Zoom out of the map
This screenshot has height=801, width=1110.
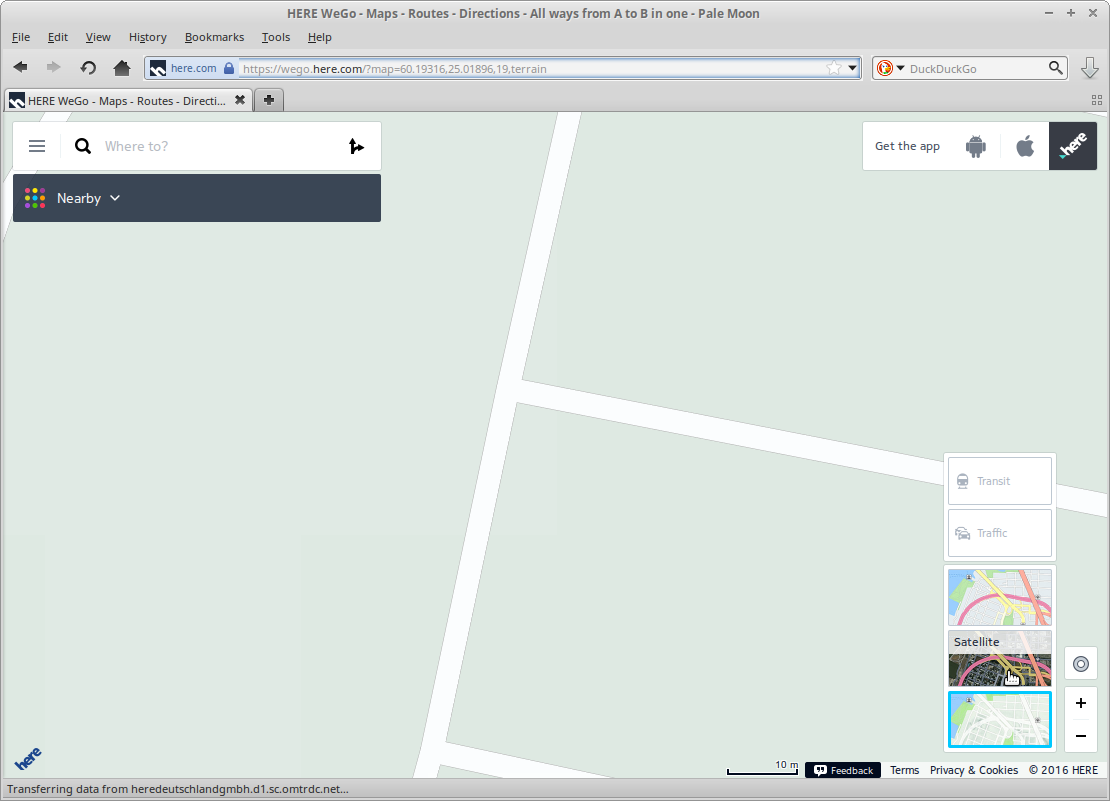(x=1081, y=736)
